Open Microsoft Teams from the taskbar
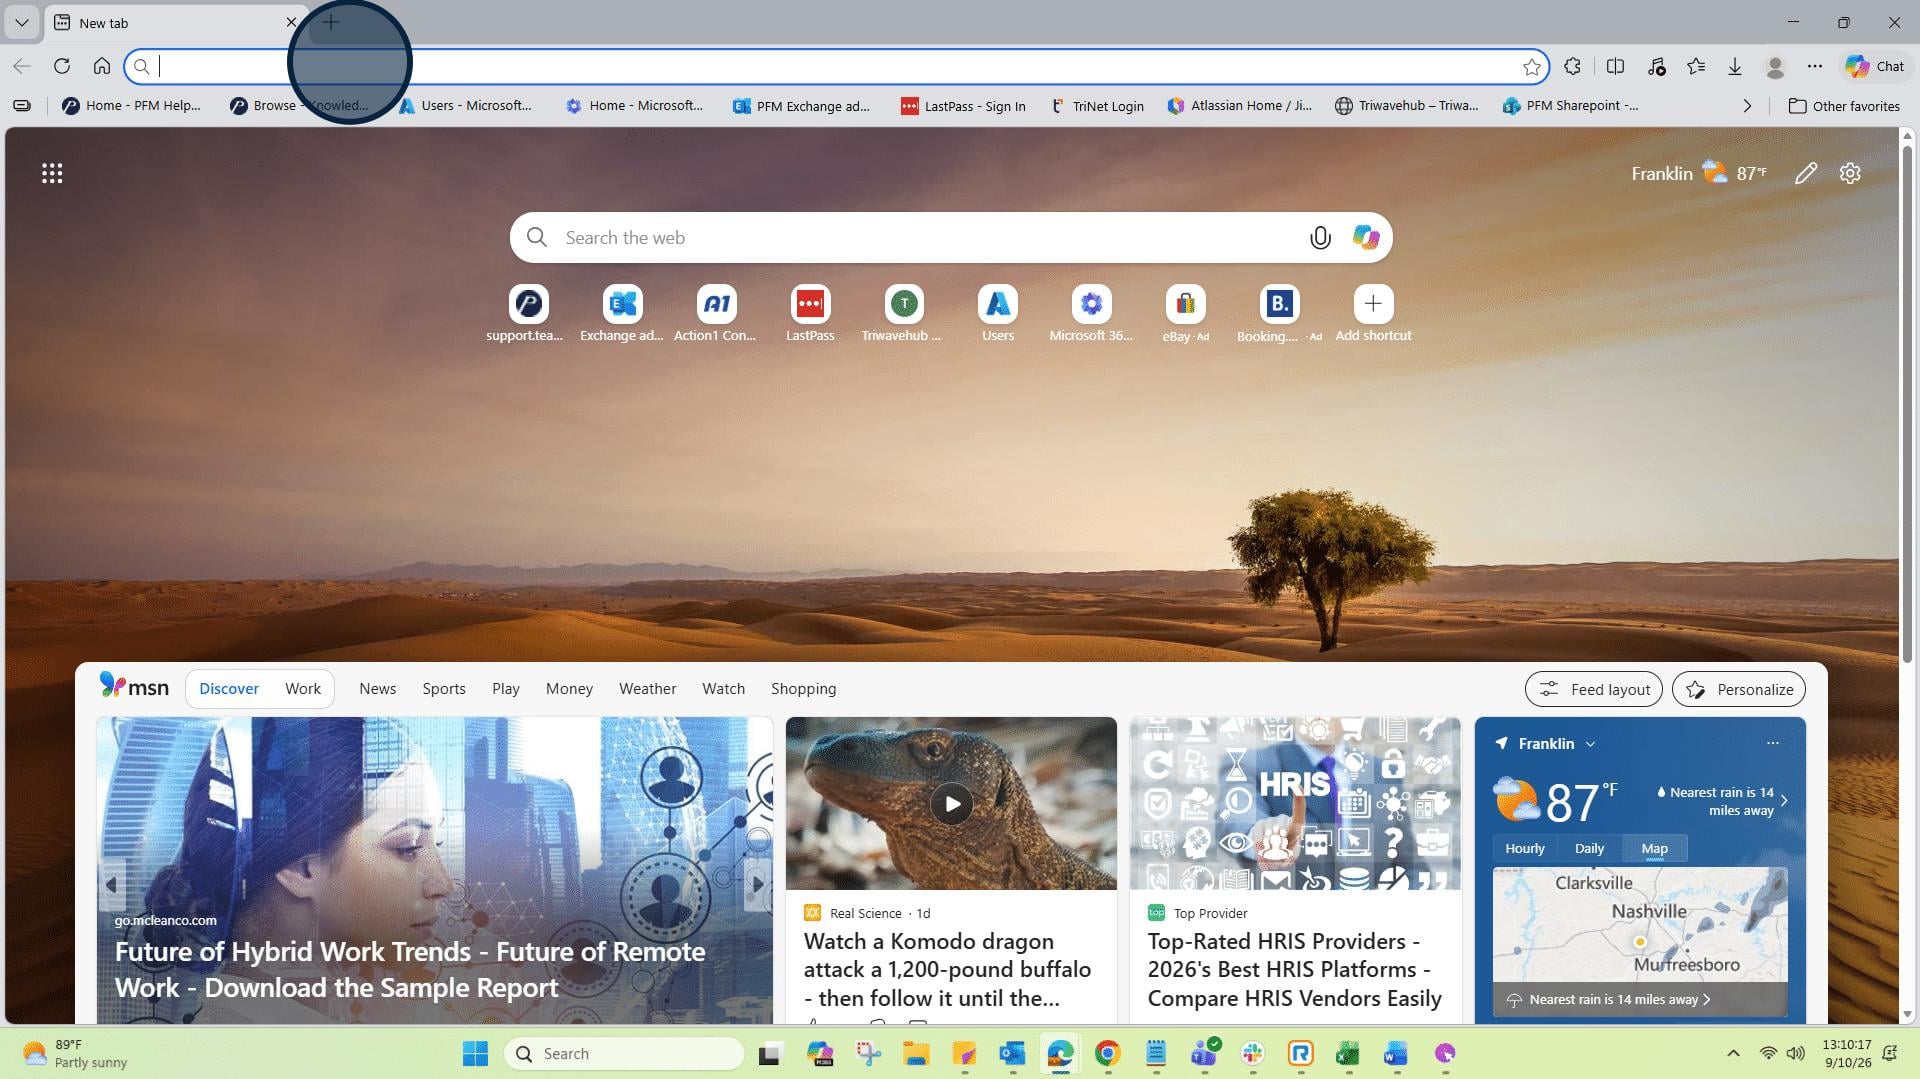1920x1079 pixels. [1204, 1053]
